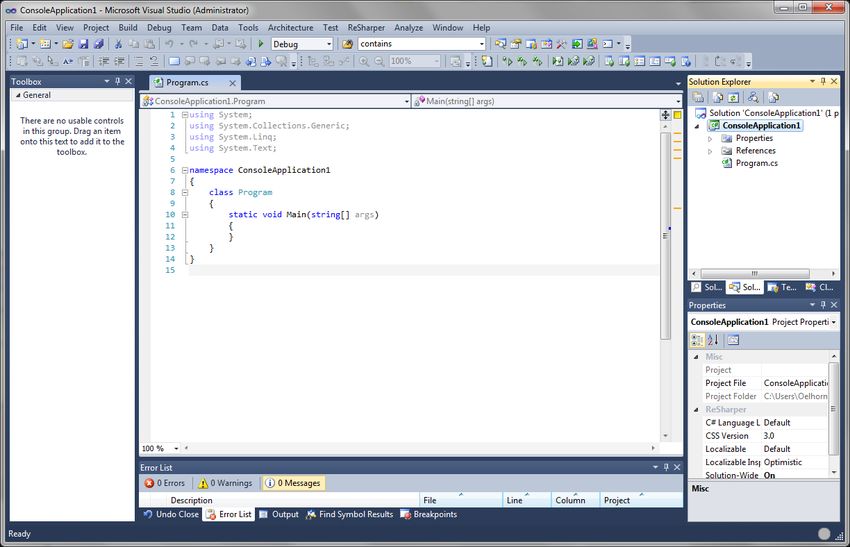Click the Open File folder icon
The width and height of the screenshot is (850, 547).
[x=68, y=44]
